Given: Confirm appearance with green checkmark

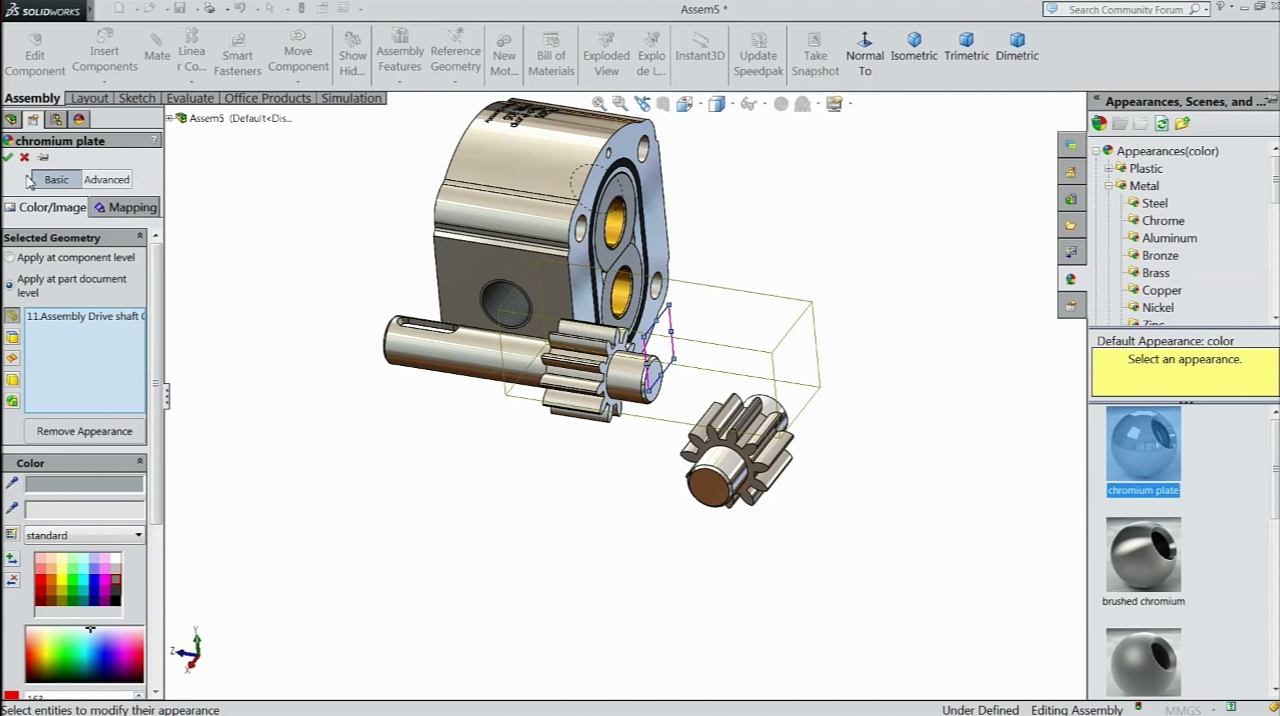Looking at the screenshot, I should pyautogui.click(x=8, y=158).
